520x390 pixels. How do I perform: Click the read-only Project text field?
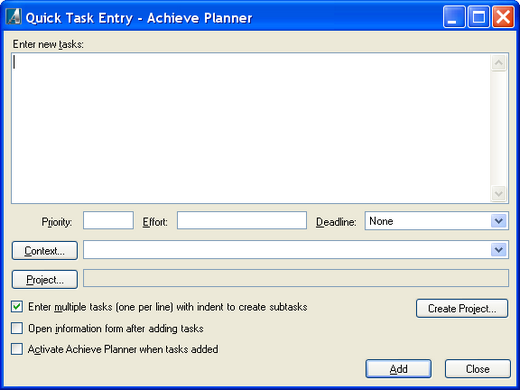296,278
